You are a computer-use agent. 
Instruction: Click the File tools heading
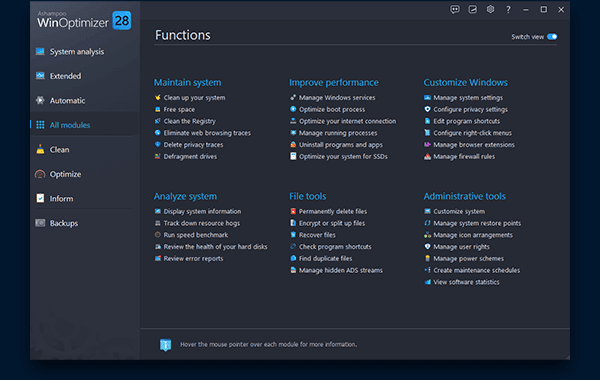[308, 196]
